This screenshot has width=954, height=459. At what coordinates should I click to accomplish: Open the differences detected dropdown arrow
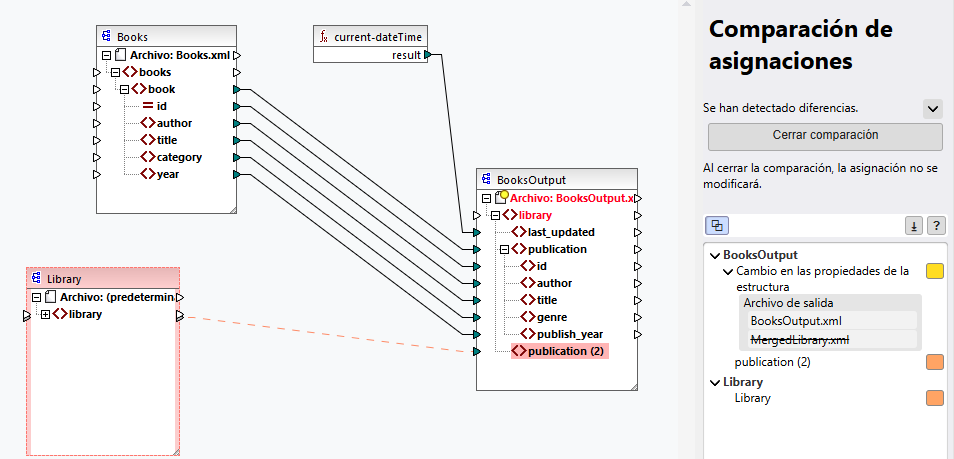pyautogui.click(x=933, y=109)
